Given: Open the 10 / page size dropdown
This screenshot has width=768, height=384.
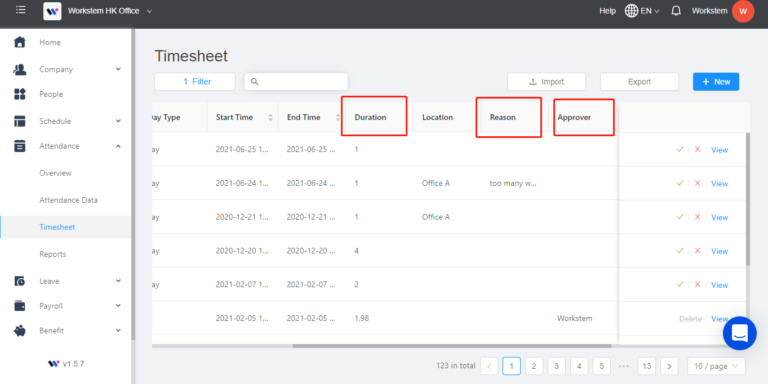Looking at the screenshot, I should 716,366.
